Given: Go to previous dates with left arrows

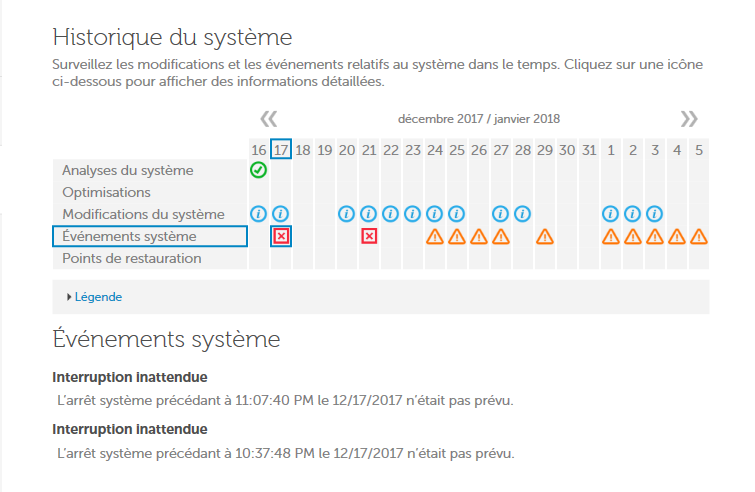Looking at the screenshot, I should point(268,118).
